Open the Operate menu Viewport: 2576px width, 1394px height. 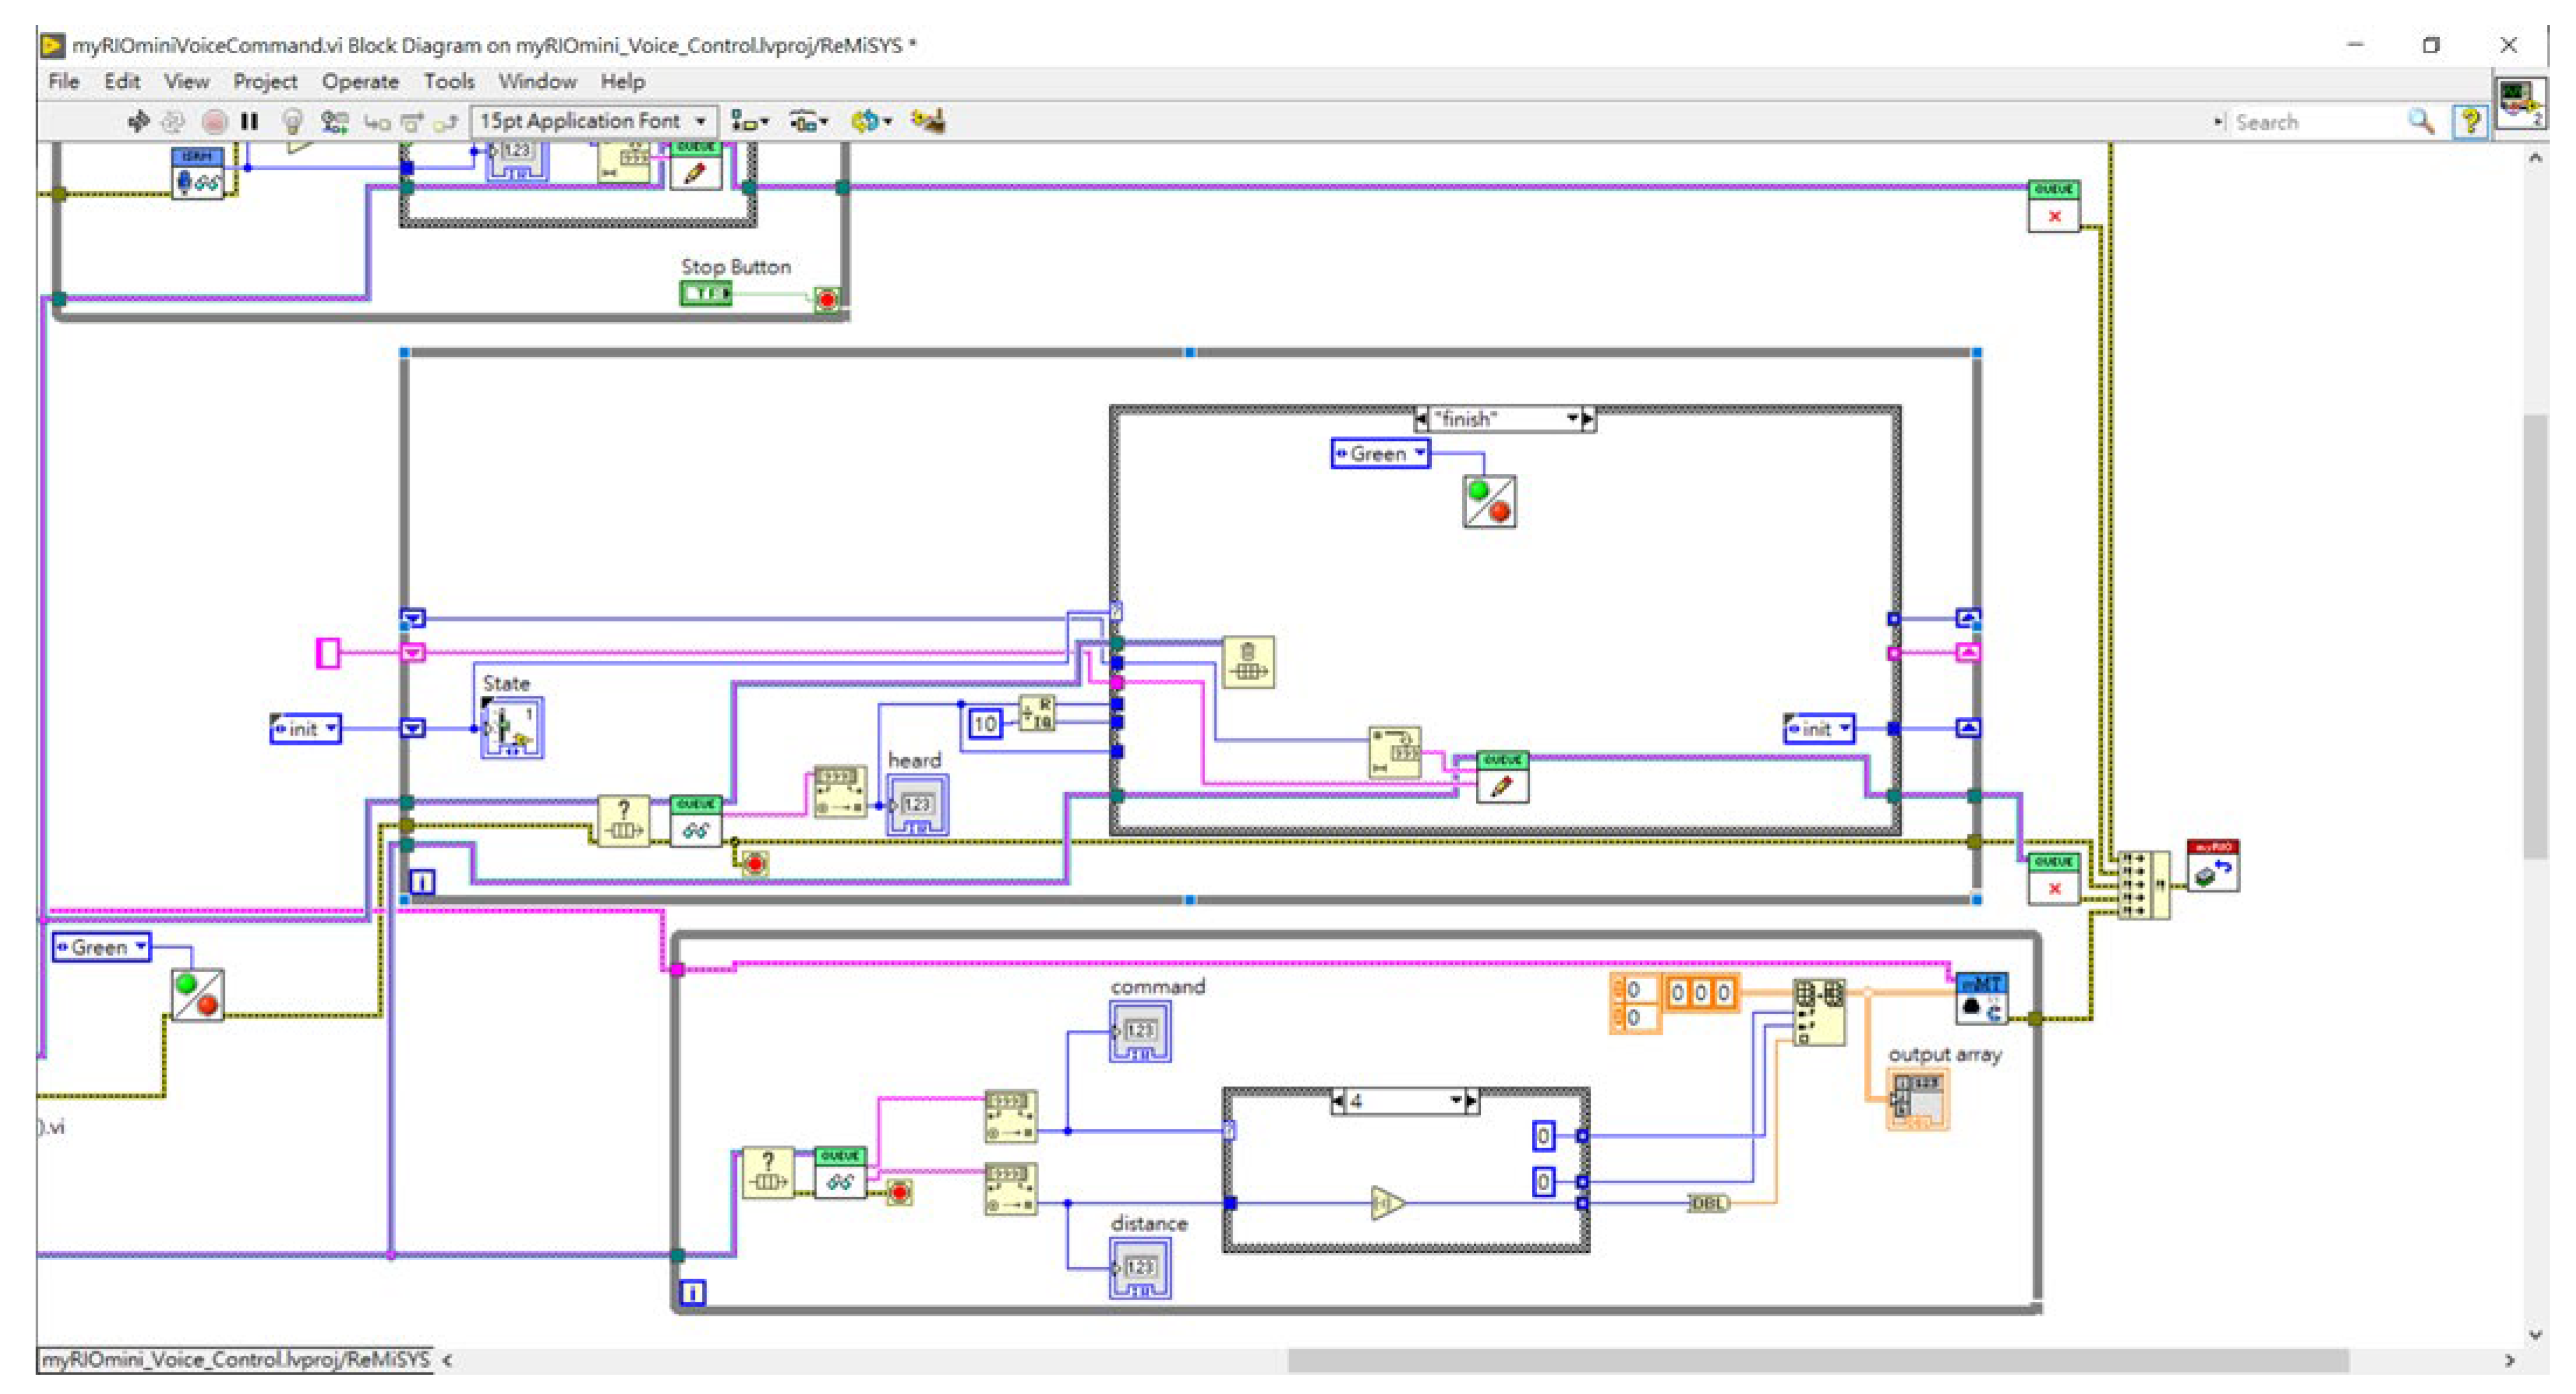360,82
